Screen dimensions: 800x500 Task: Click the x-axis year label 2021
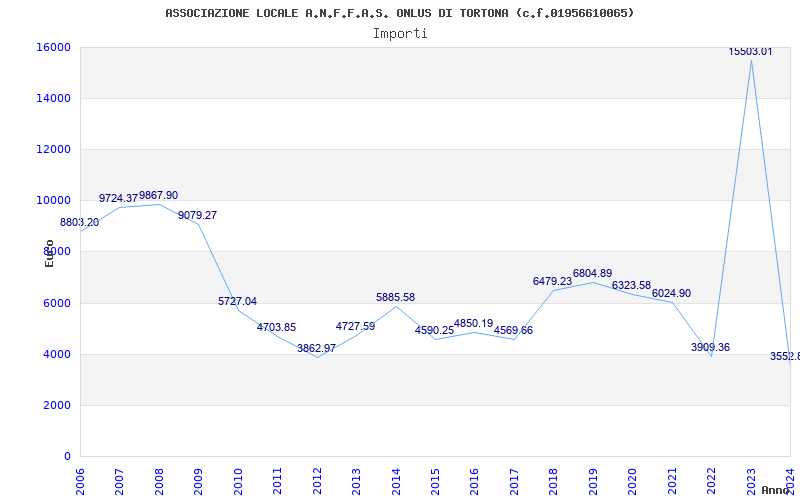pos(672,481)
